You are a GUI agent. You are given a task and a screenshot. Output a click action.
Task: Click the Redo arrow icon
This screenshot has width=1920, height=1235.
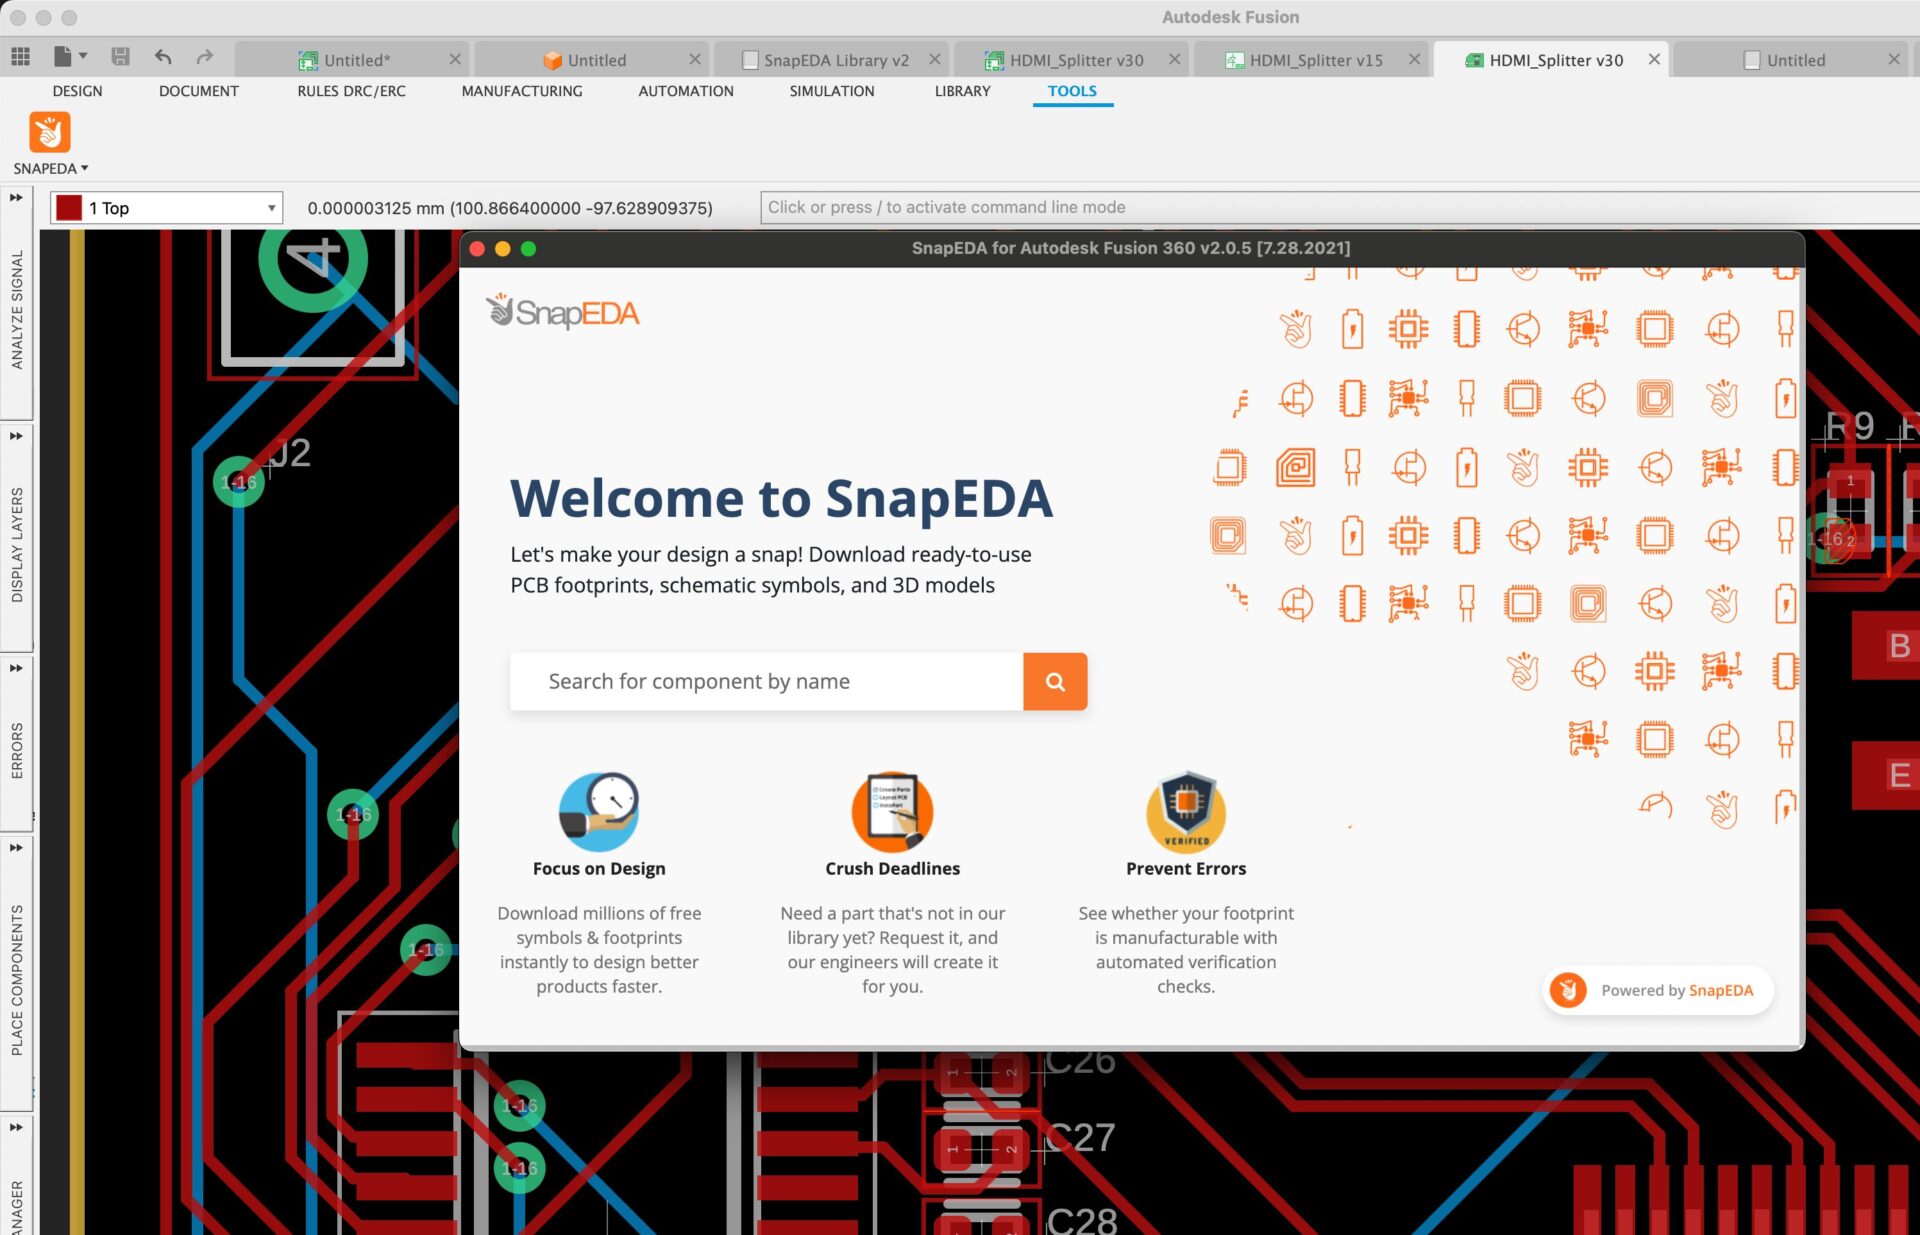tap(204, 57)
